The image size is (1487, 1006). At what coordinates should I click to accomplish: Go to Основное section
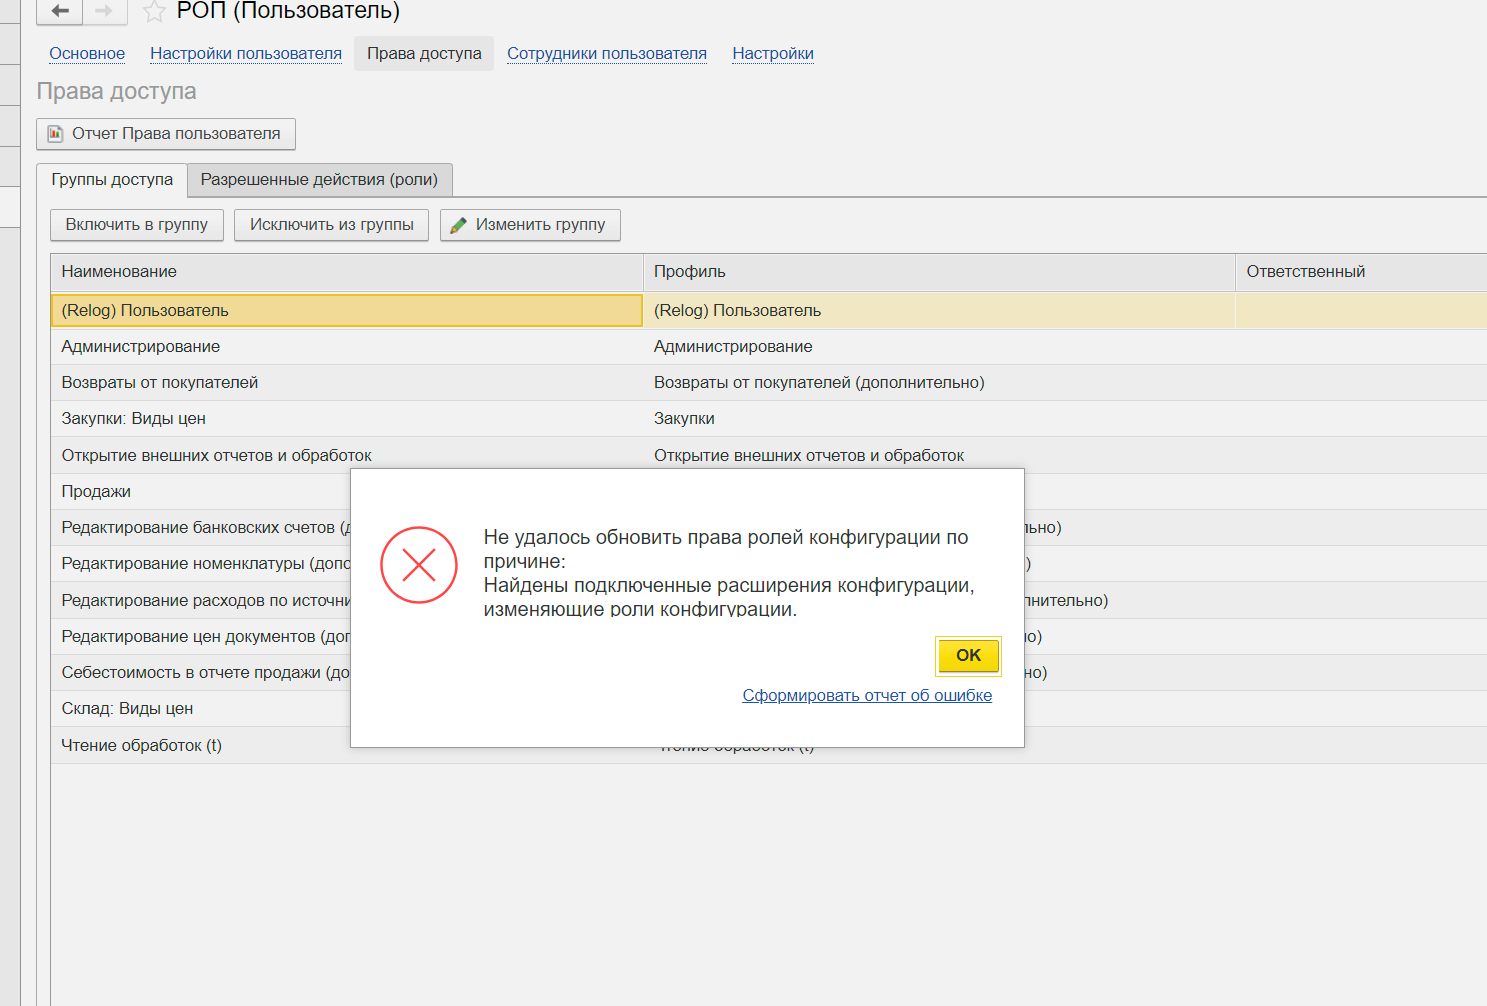point(87,54)
